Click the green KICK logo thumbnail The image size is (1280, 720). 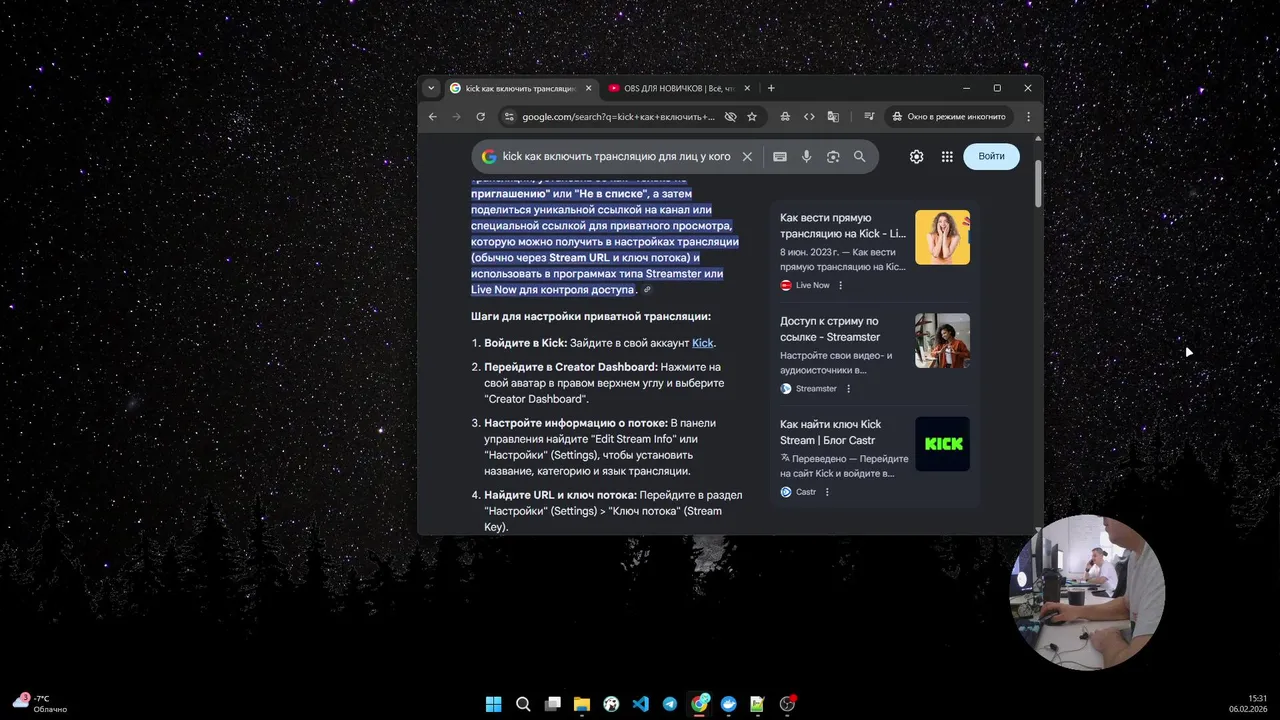pos(942,444)
